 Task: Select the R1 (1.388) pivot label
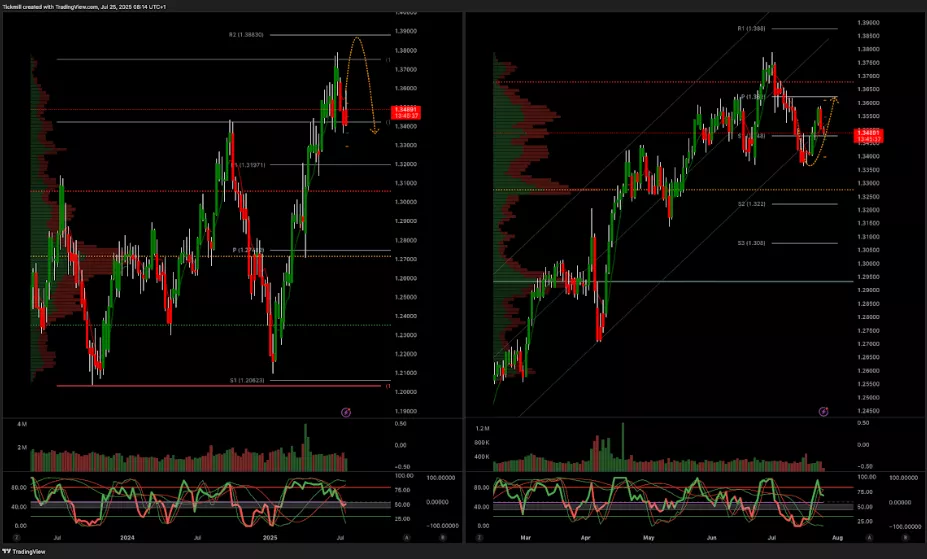750,29
